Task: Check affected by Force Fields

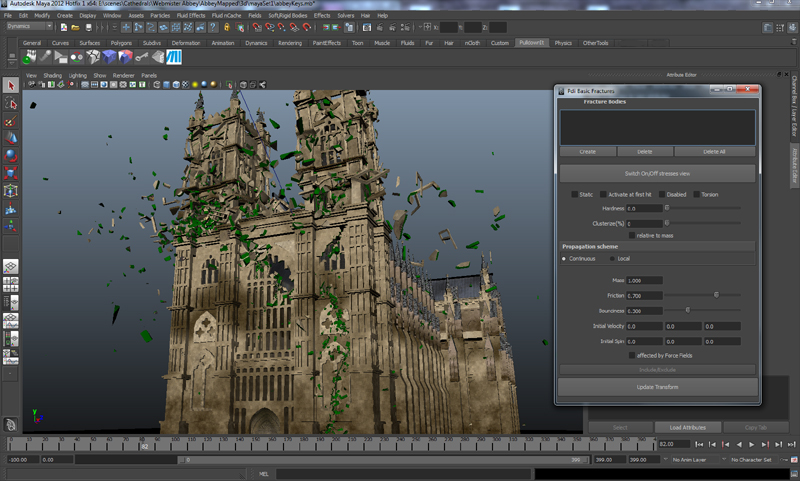Action: 632,355
